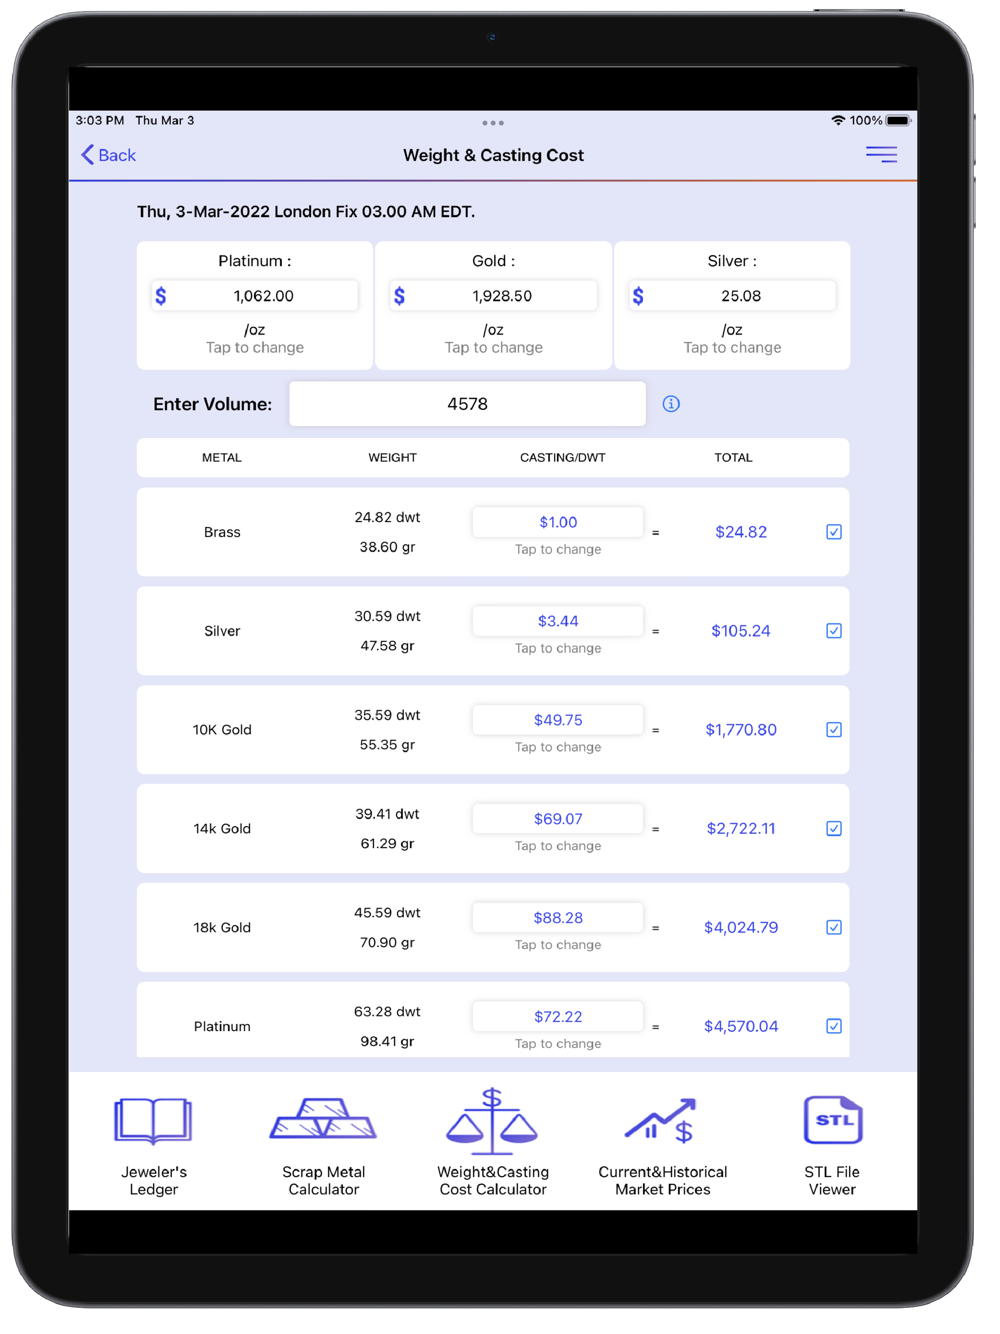Change 18k Gold casting cost $88.28
Screen dimensions: 1000x1334
click(x=558, y=918)
